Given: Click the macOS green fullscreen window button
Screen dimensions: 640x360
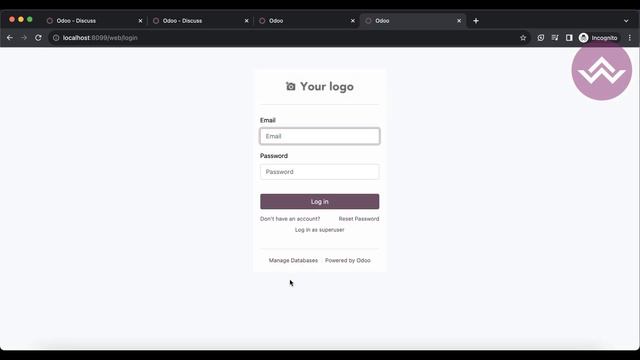Looking at the screenshot, I should 30,19.
